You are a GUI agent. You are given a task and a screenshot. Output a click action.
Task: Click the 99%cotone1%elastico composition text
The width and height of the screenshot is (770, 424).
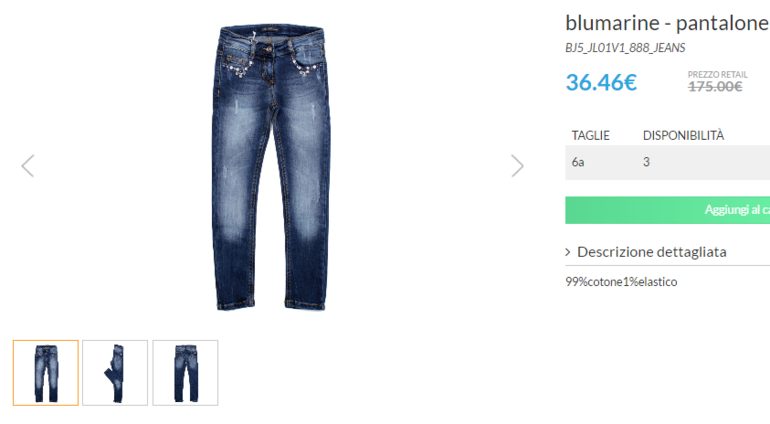coord(621,282)
